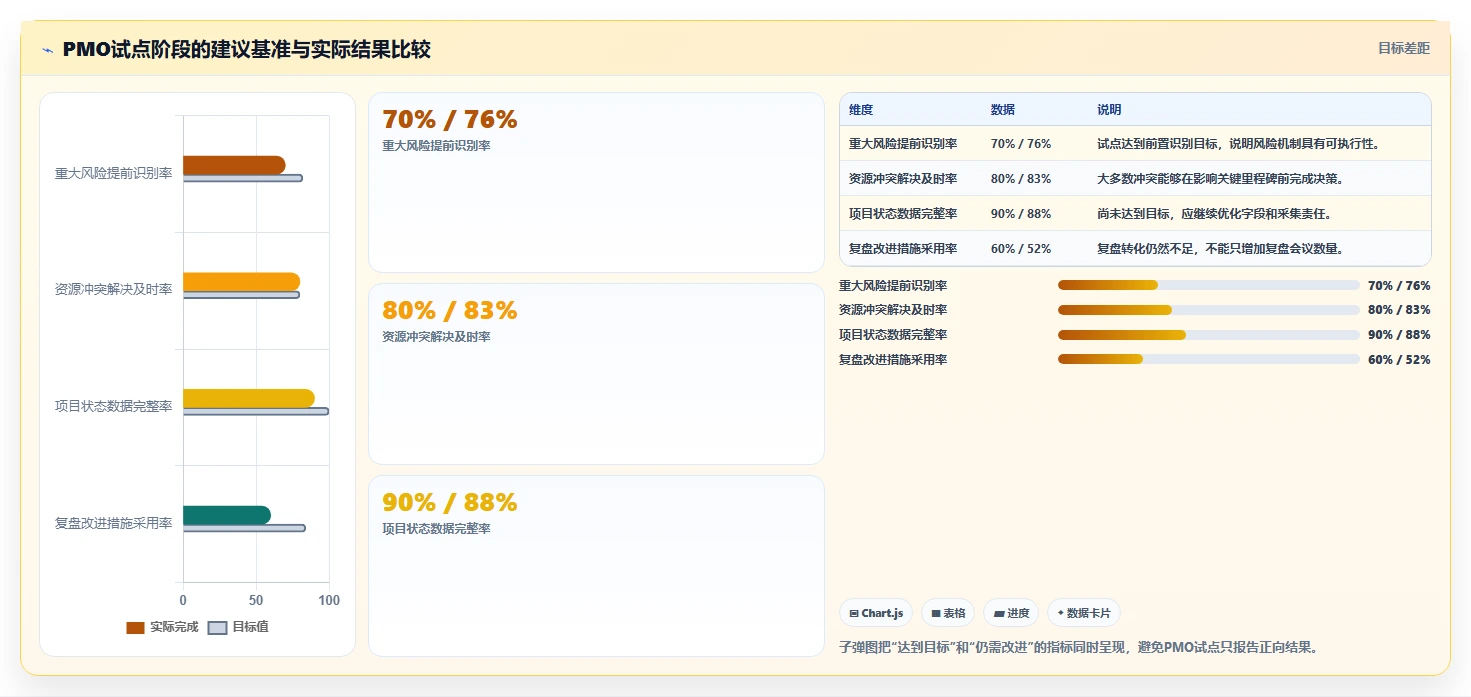Click 70% / 76% beside the progress bar
Image resolution: width=1471 pixels, height=697 pixels.
[1399, 285]
